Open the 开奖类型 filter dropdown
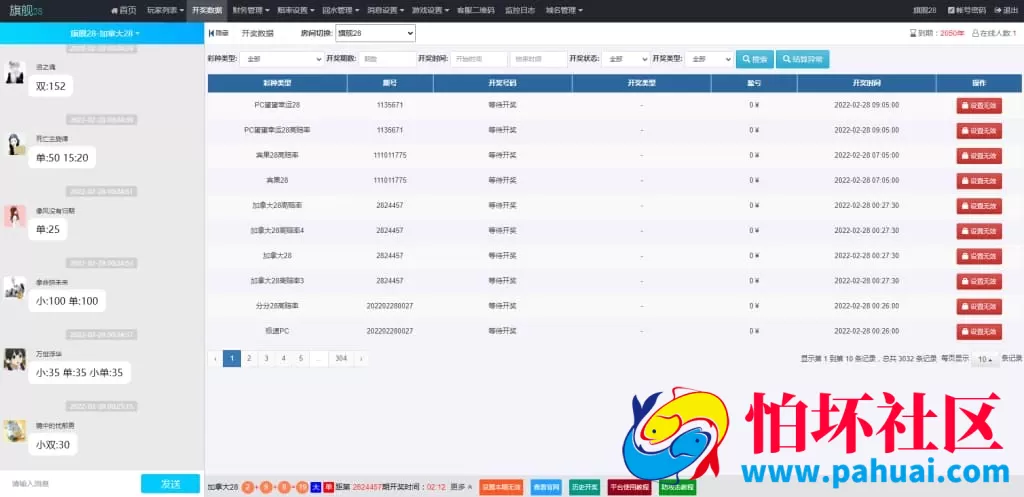The height and width of the screenshot is (497, 1024). tap(709, 59)
